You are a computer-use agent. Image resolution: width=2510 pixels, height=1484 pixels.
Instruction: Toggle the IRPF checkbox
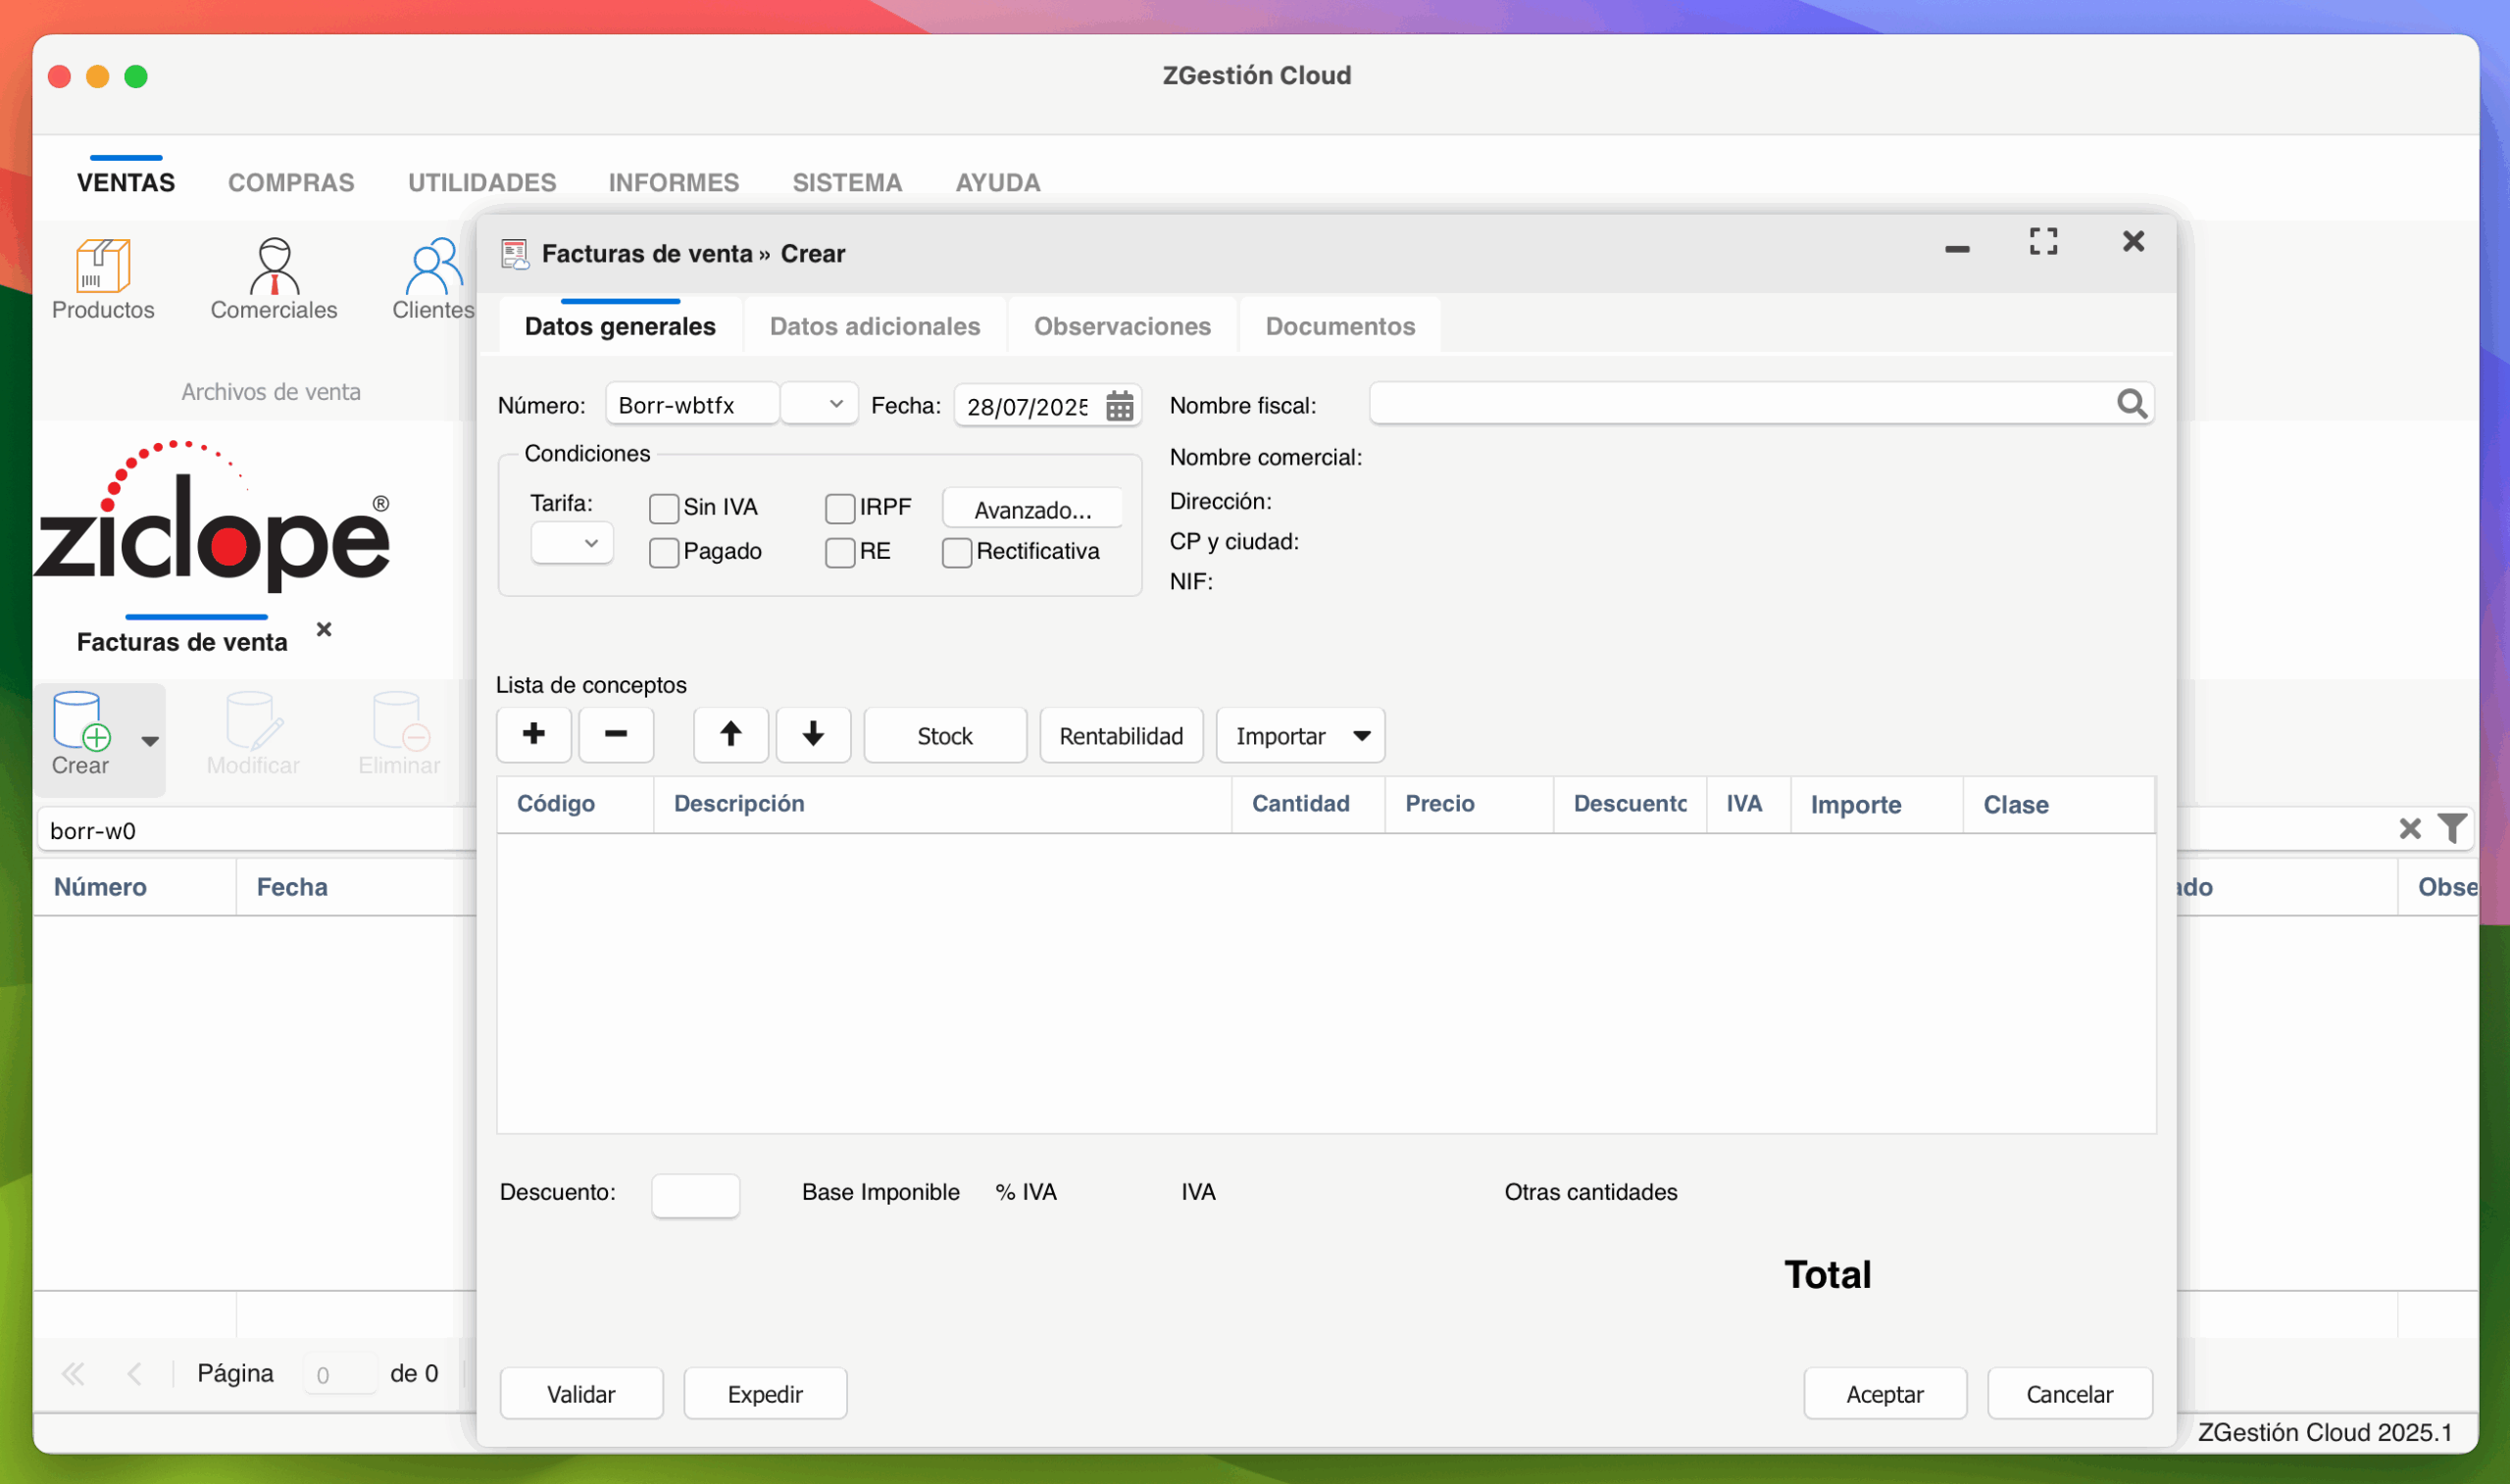point(840,509)
